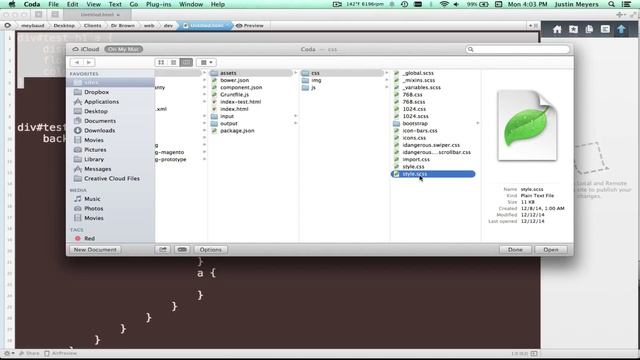Select the On My Mac location

pyautogui.click(x=123, y=49)
